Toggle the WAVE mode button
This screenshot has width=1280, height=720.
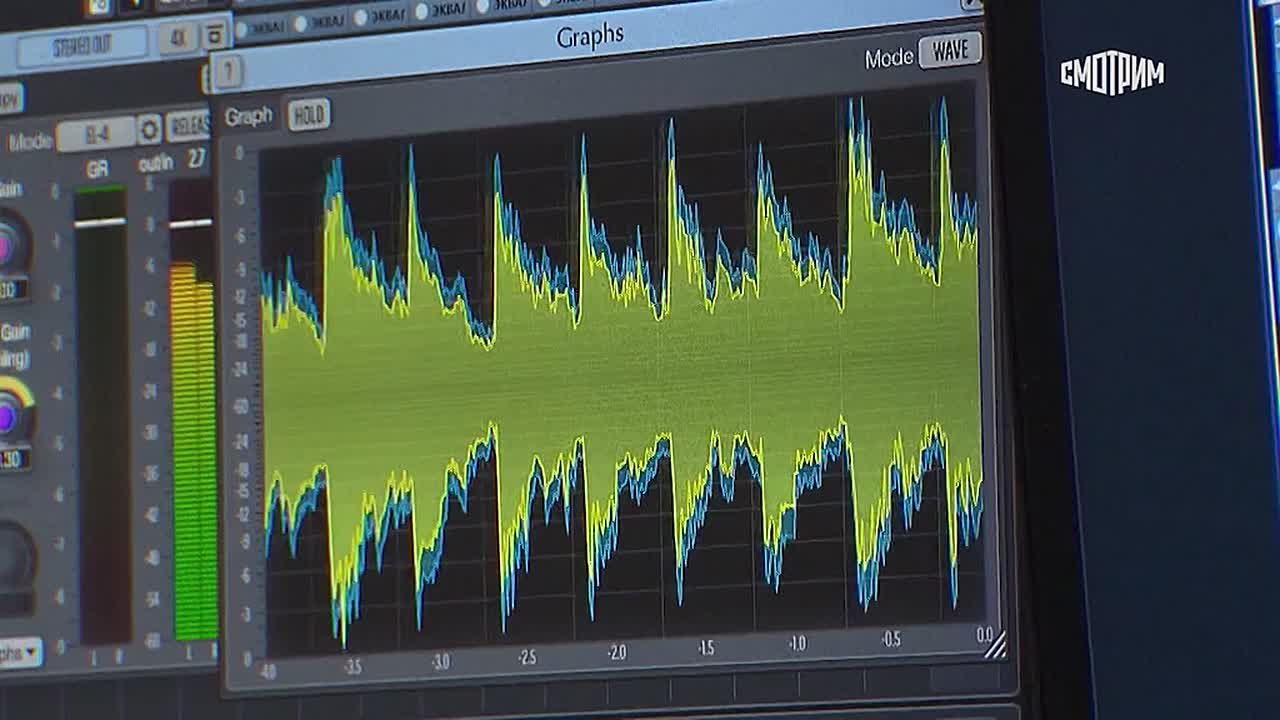[x=949, y=51]
